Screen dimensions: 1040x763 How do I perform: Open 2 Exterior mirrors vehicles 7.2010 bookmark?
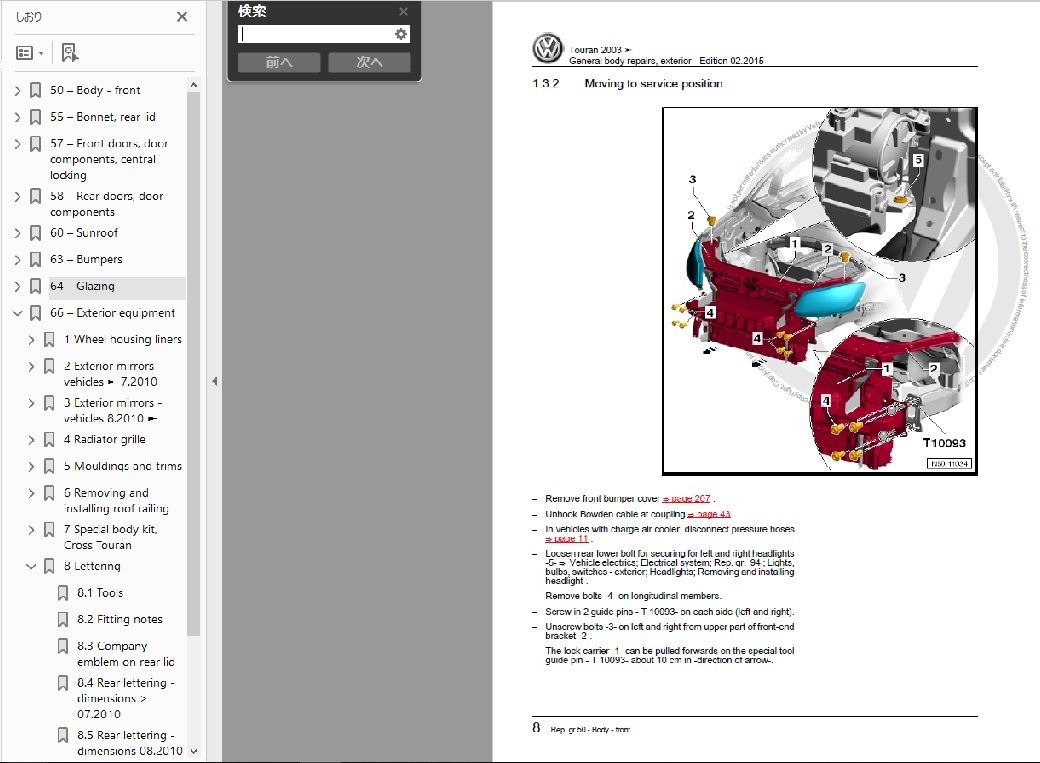[x=111, y=374]
